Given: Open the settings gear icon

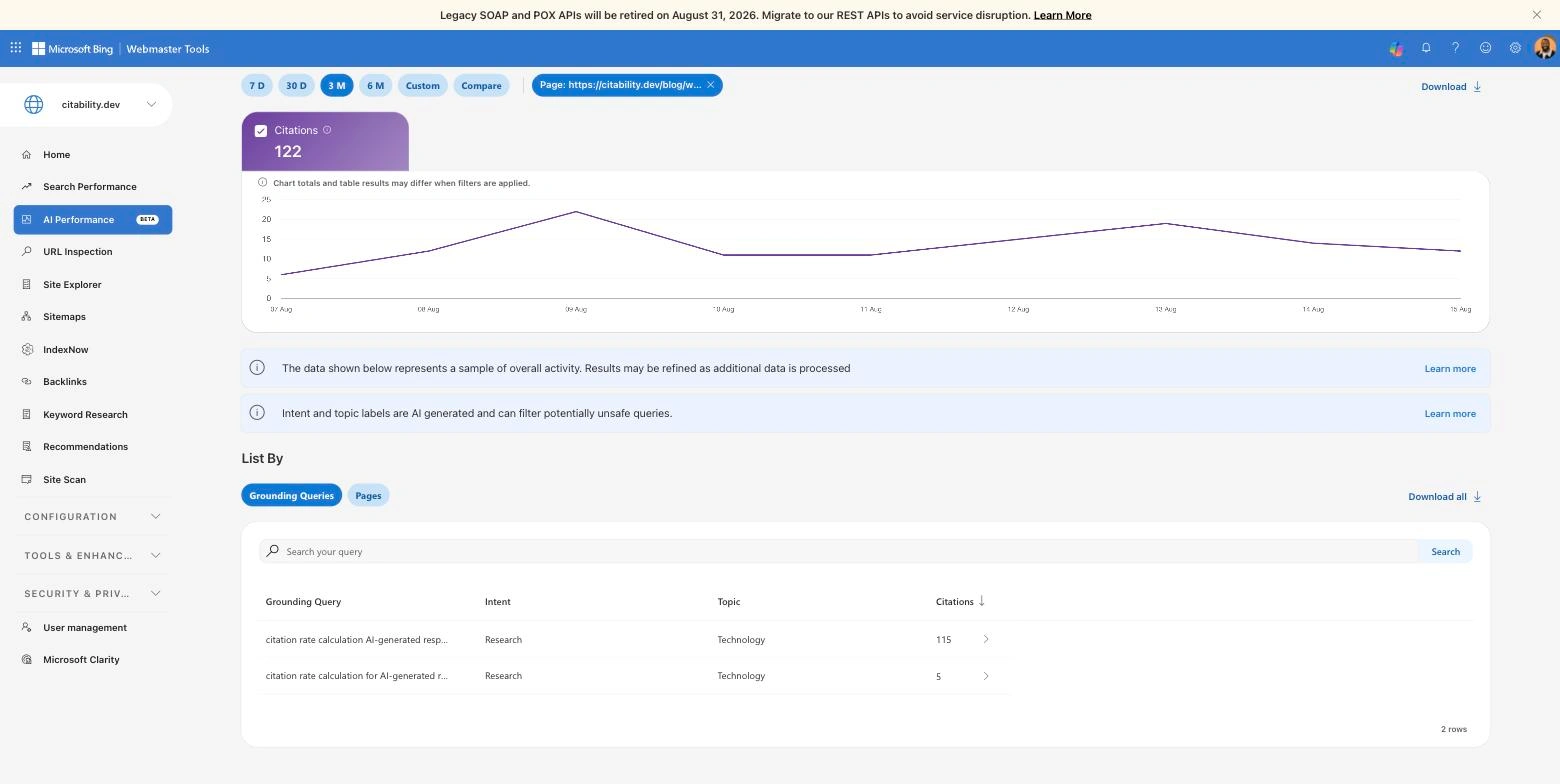Looking at the screenshot, I should (x=1516, y=48).
